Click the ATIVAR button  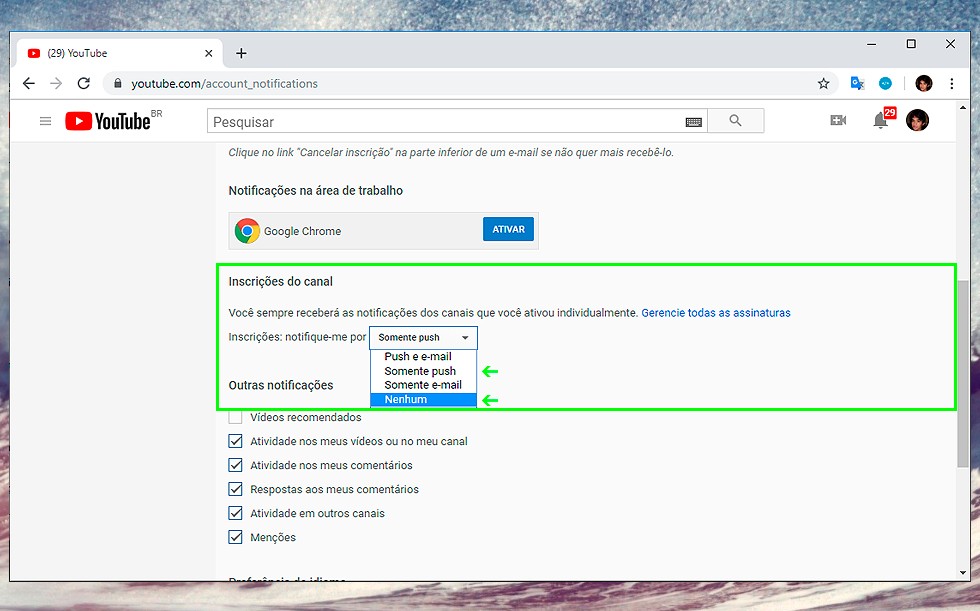pyautogui.click(x=508, y=229)
